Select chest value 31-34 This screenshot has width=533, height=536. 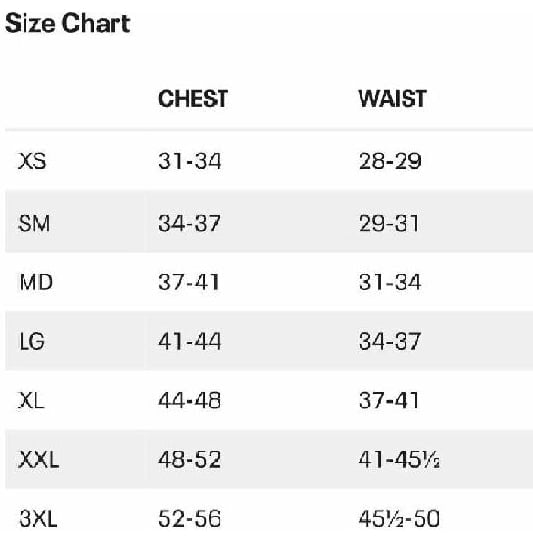tap(189, 161)
